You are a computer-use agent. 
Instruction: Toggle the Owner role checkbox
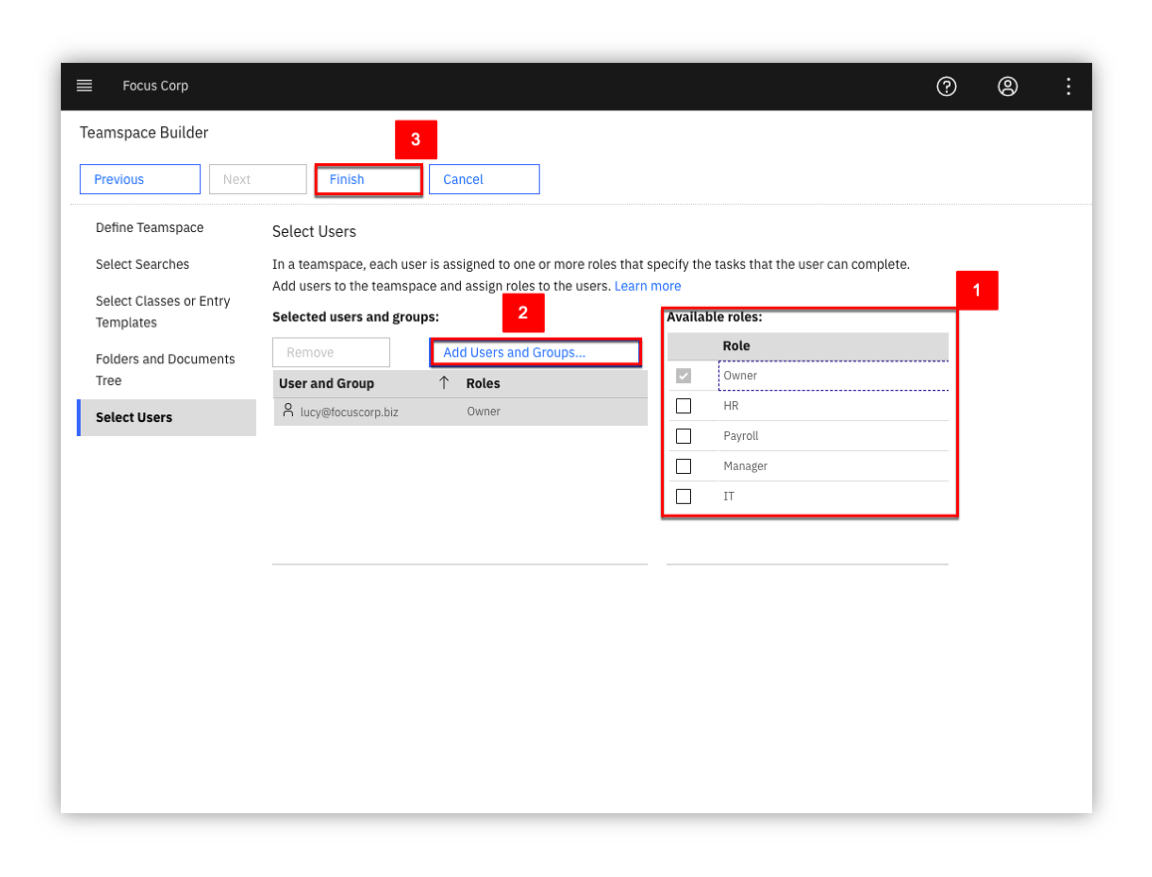coord(683,375)
